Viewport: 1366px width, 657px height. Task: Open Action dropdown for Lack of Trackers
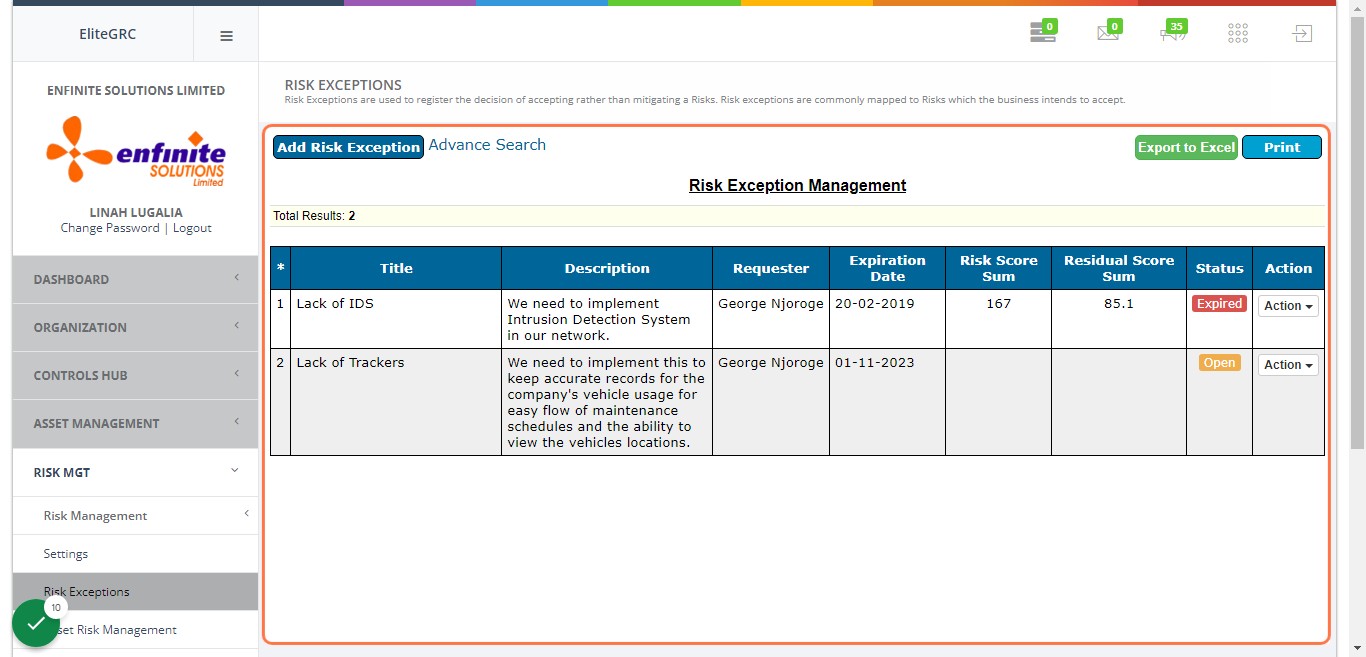tap(1288, 365)
